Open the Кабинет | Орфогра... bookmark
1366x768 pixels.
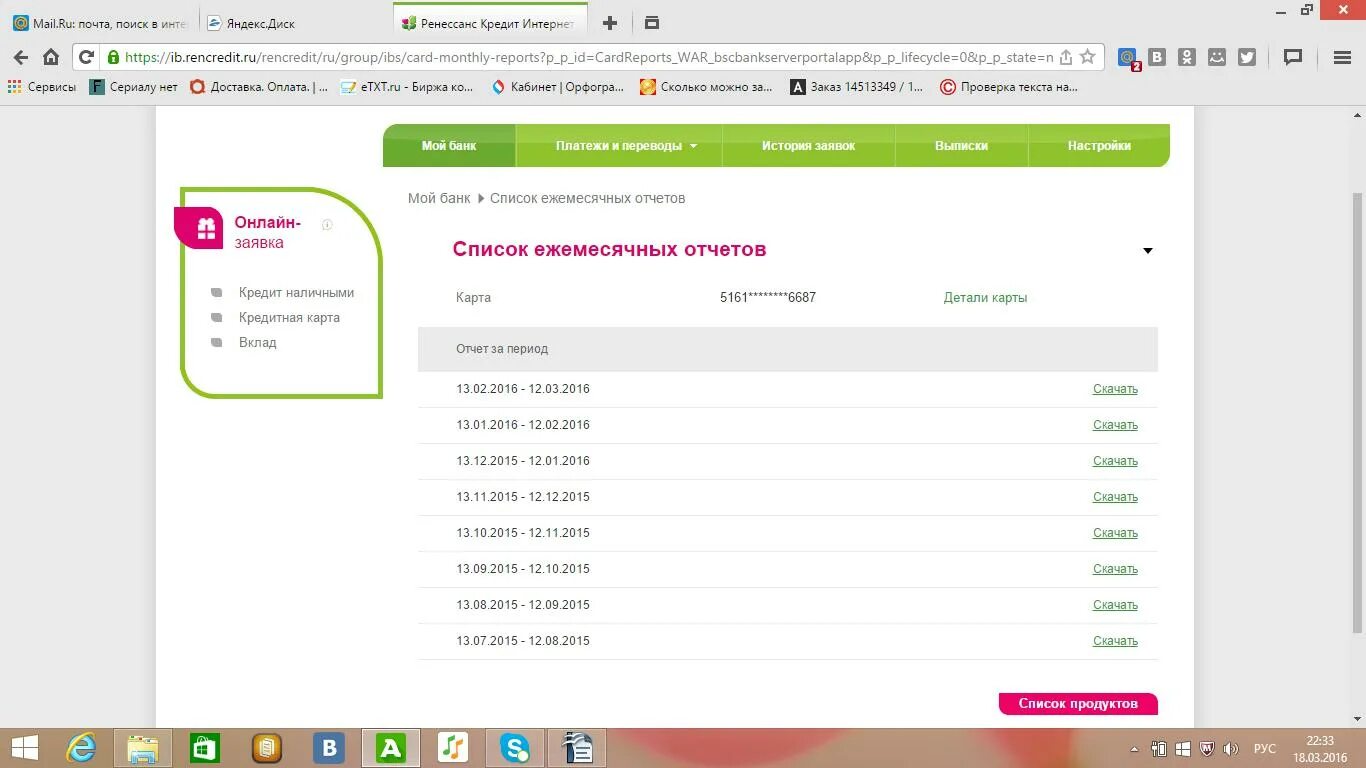point(558,87)
